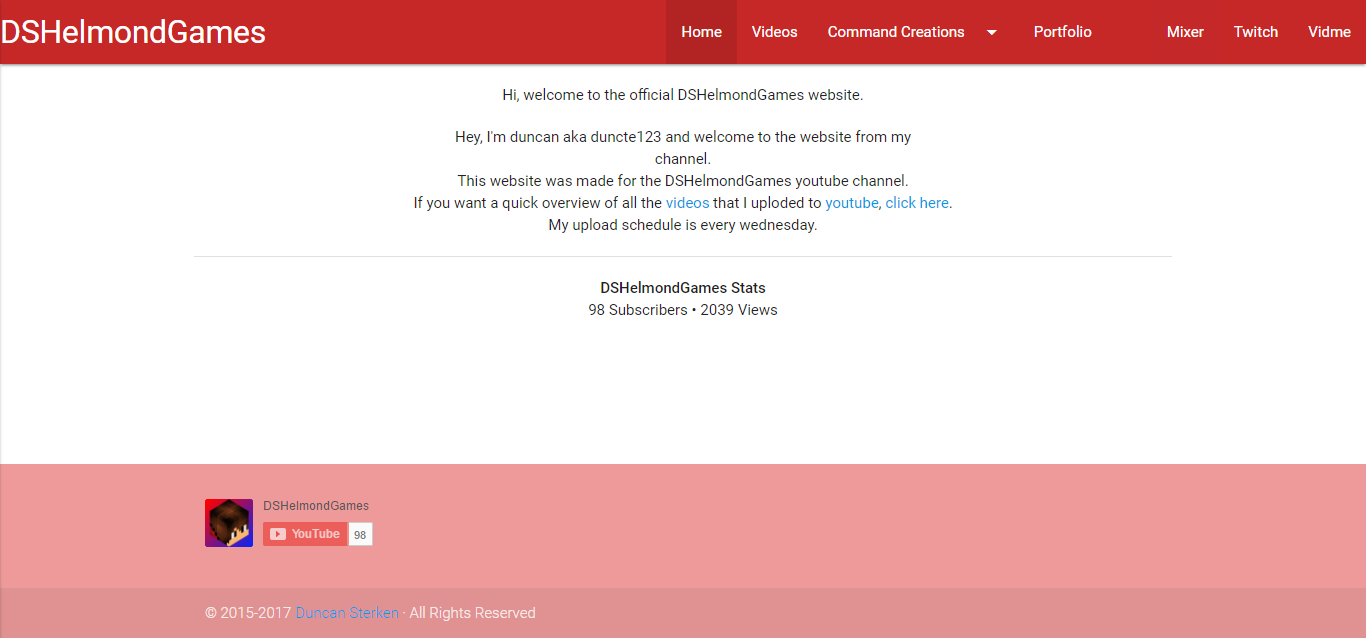Open the Vidme link in navbar

(1329, 32)
